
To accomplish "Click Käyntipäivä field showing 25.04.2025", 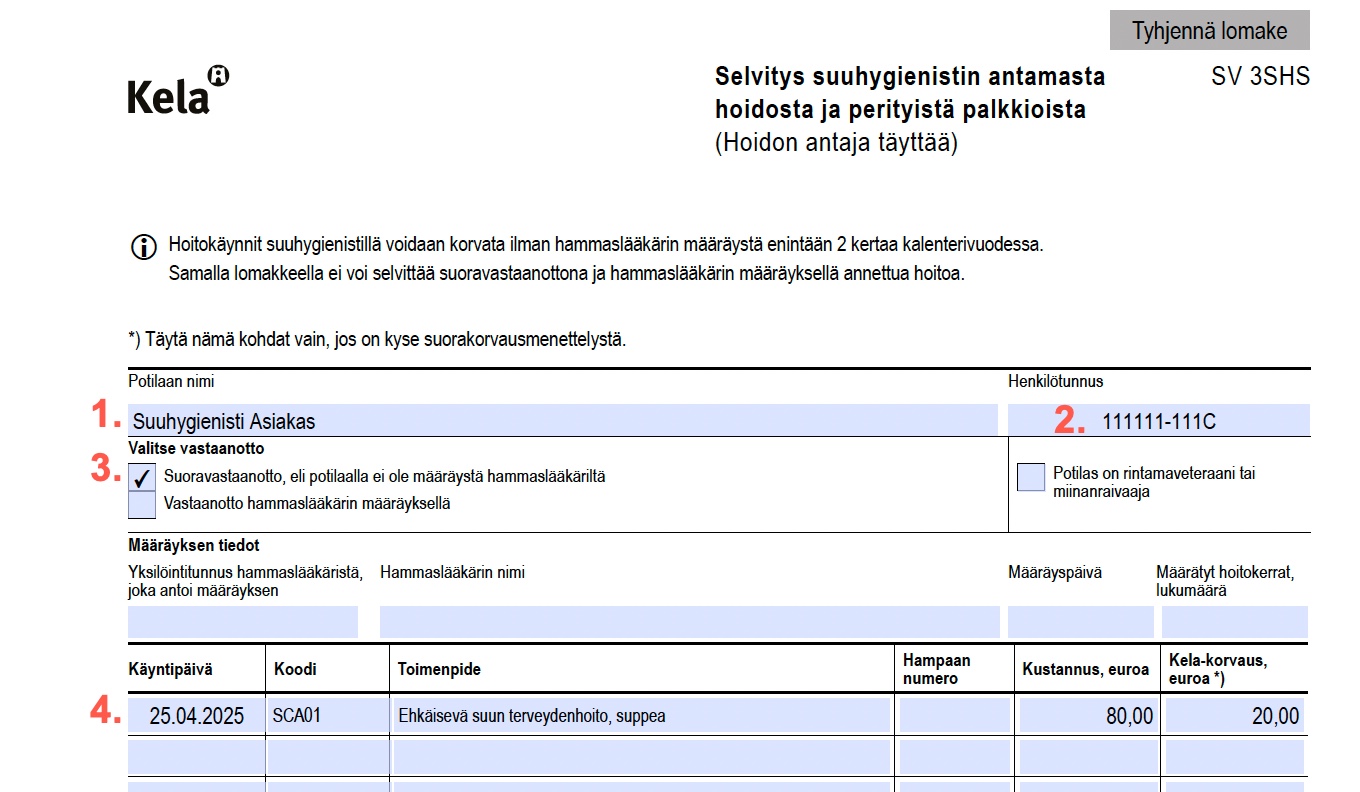I will pos(196,716).
